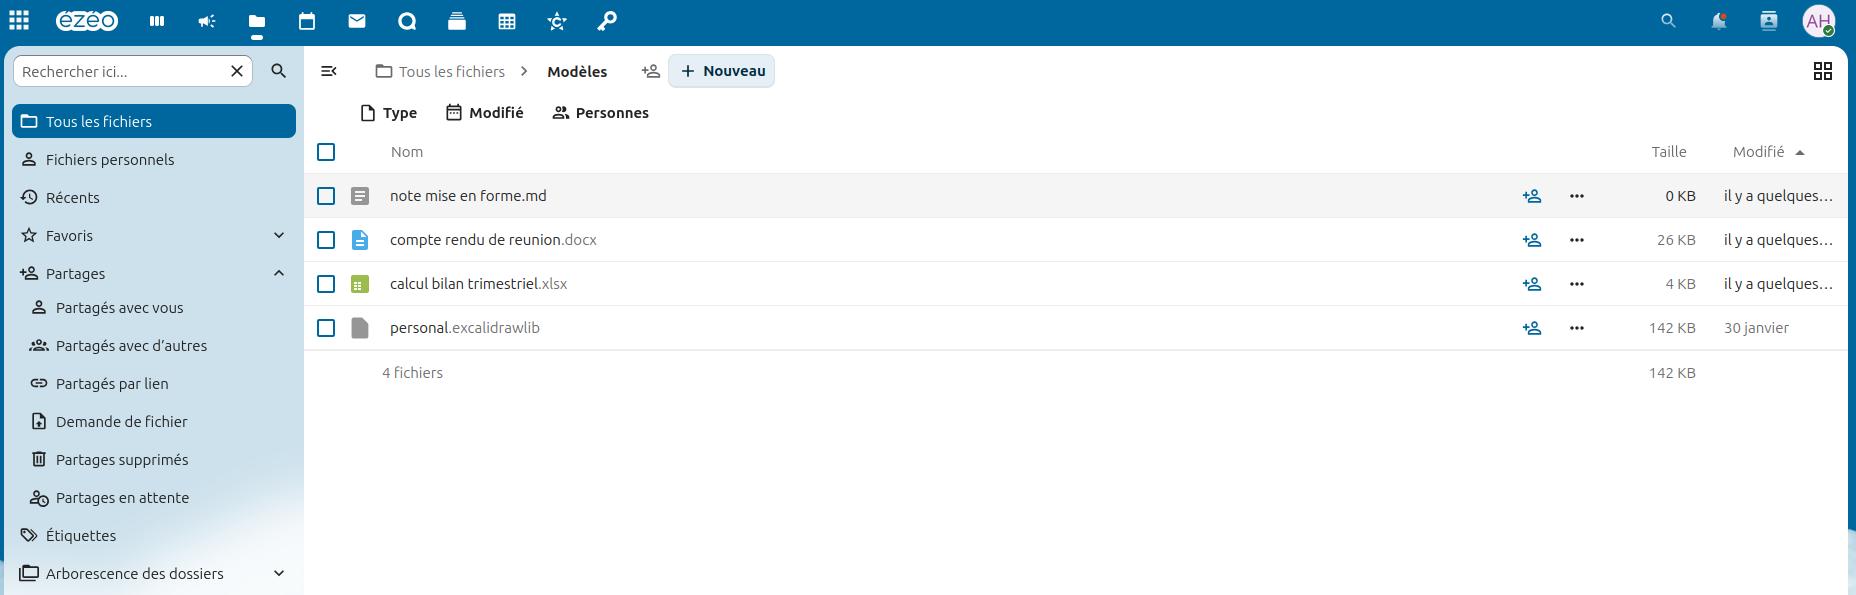Open the Étiquettes view
The width and height of the screenshot is (1856, 595).
154,535
